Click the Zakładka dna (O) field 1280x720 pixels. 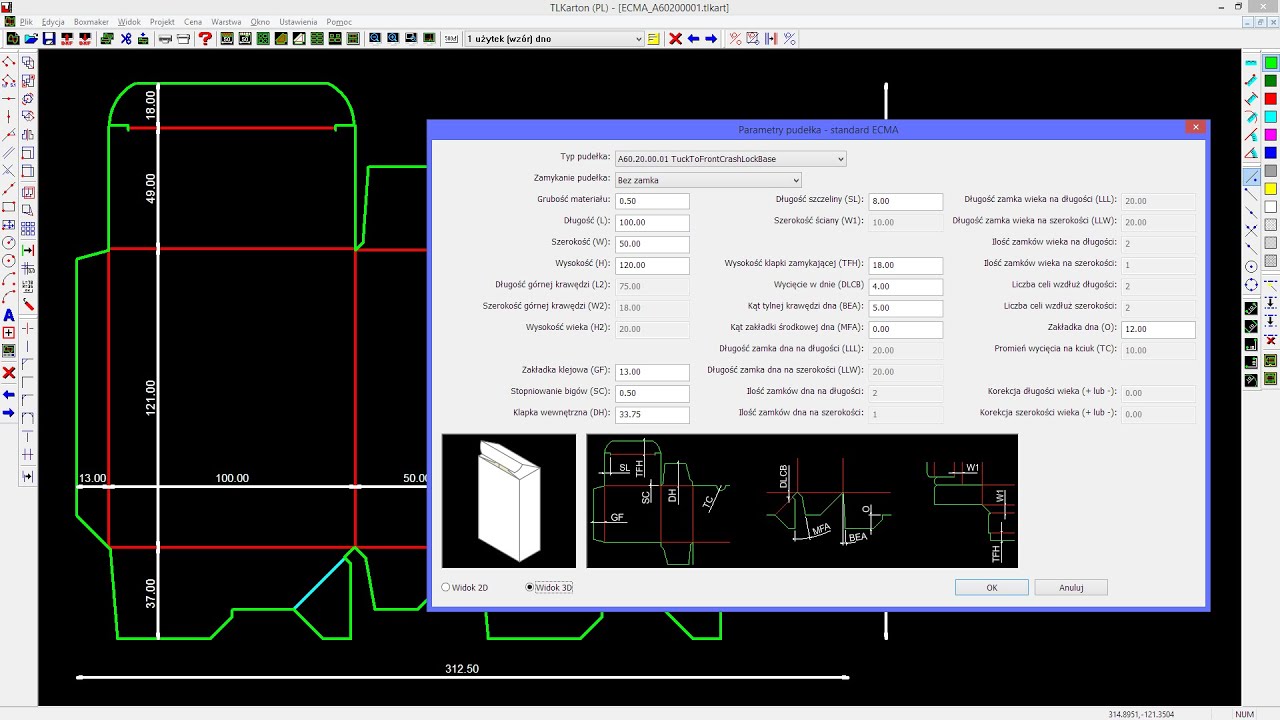pos(1159,329)
